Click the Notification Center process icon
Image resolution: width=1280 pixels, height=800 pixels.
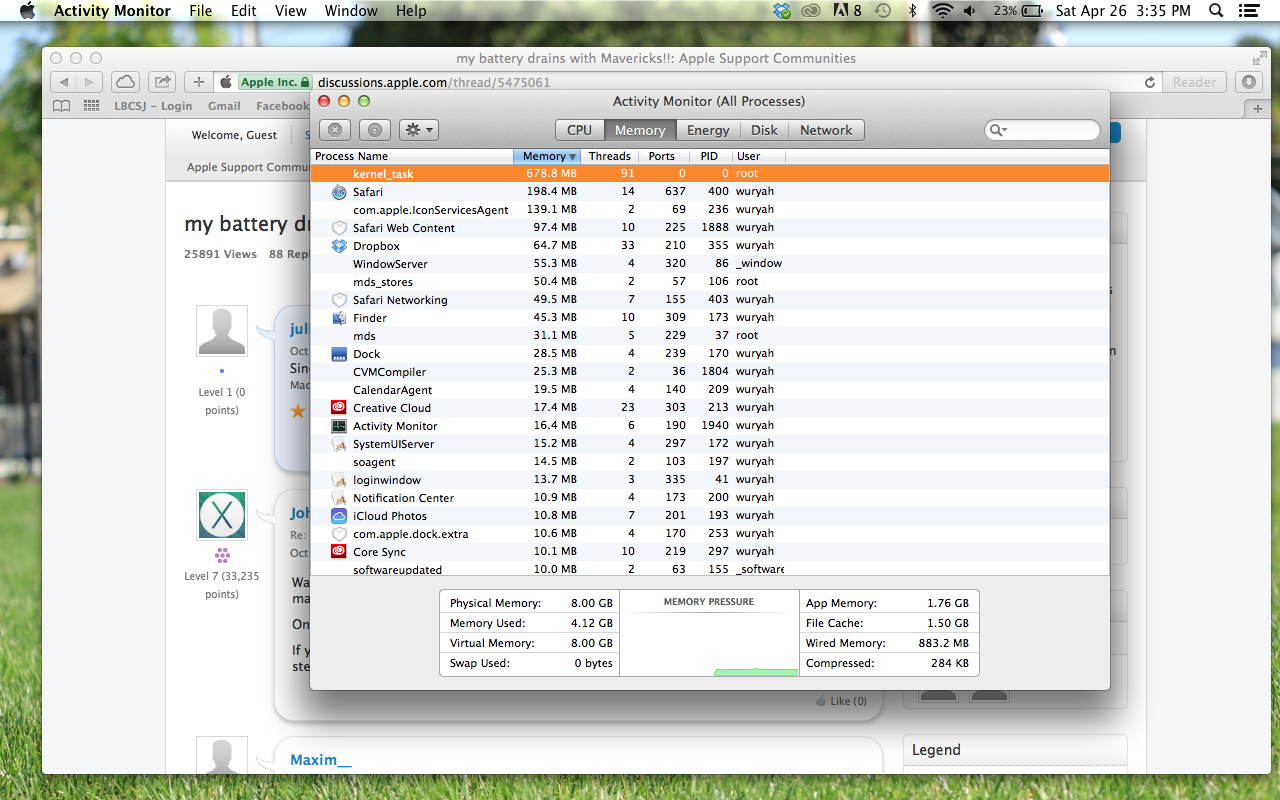click(339, 498)
